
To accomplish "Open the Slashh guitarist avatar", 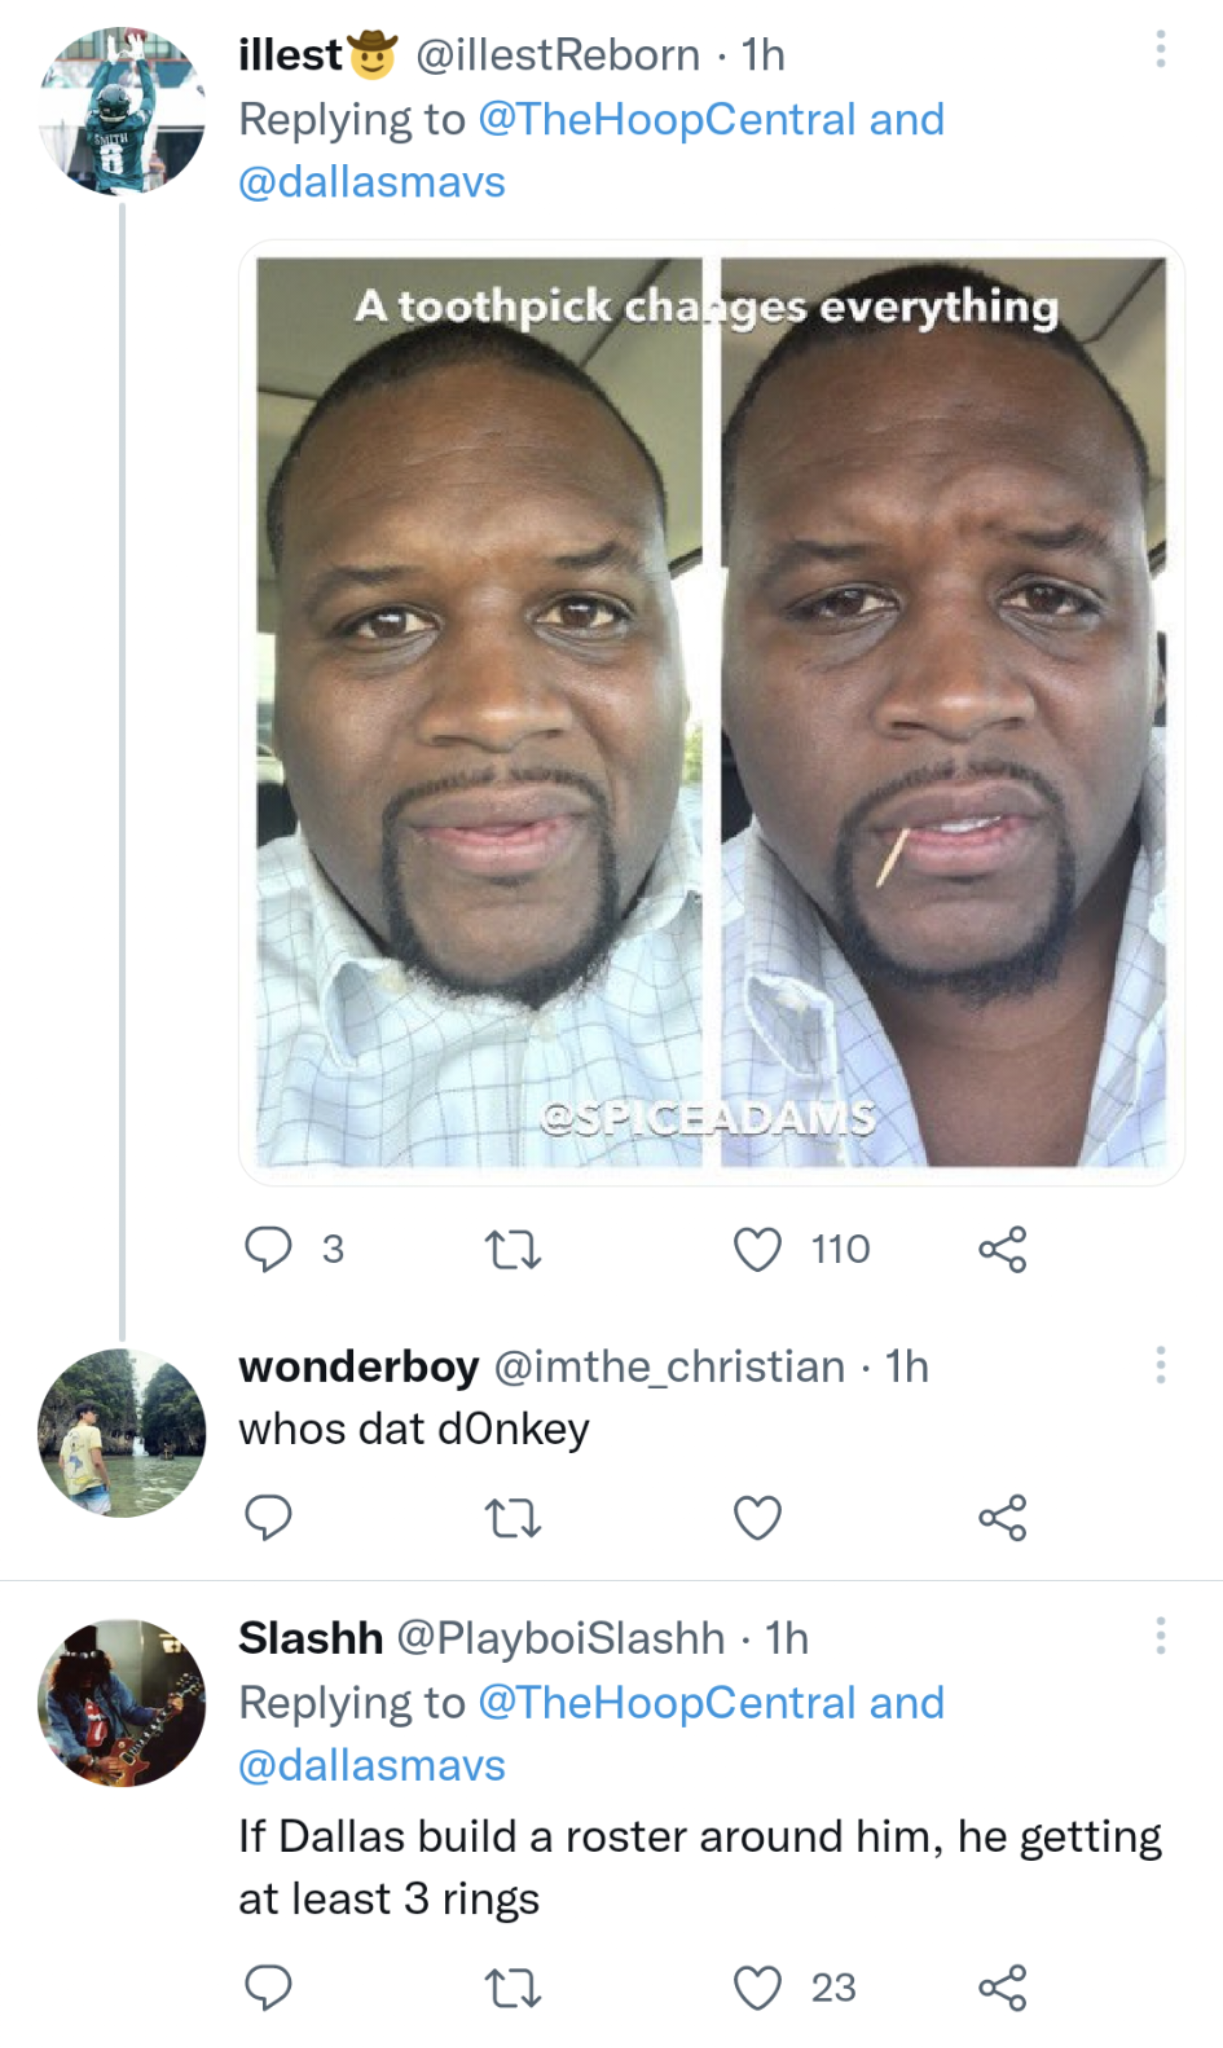I will 122,1702.
